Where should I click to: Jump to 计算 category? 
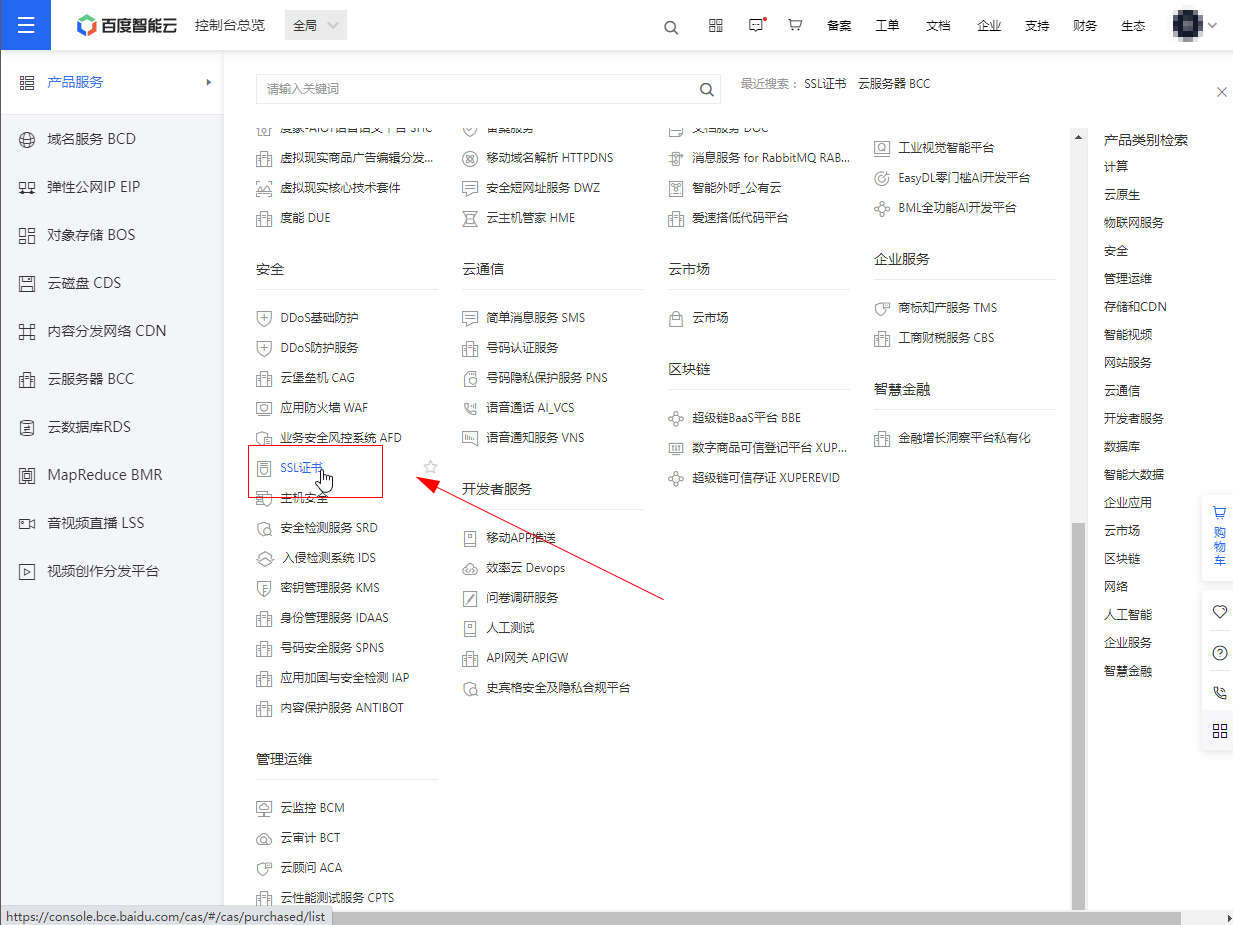[1116, 167]
